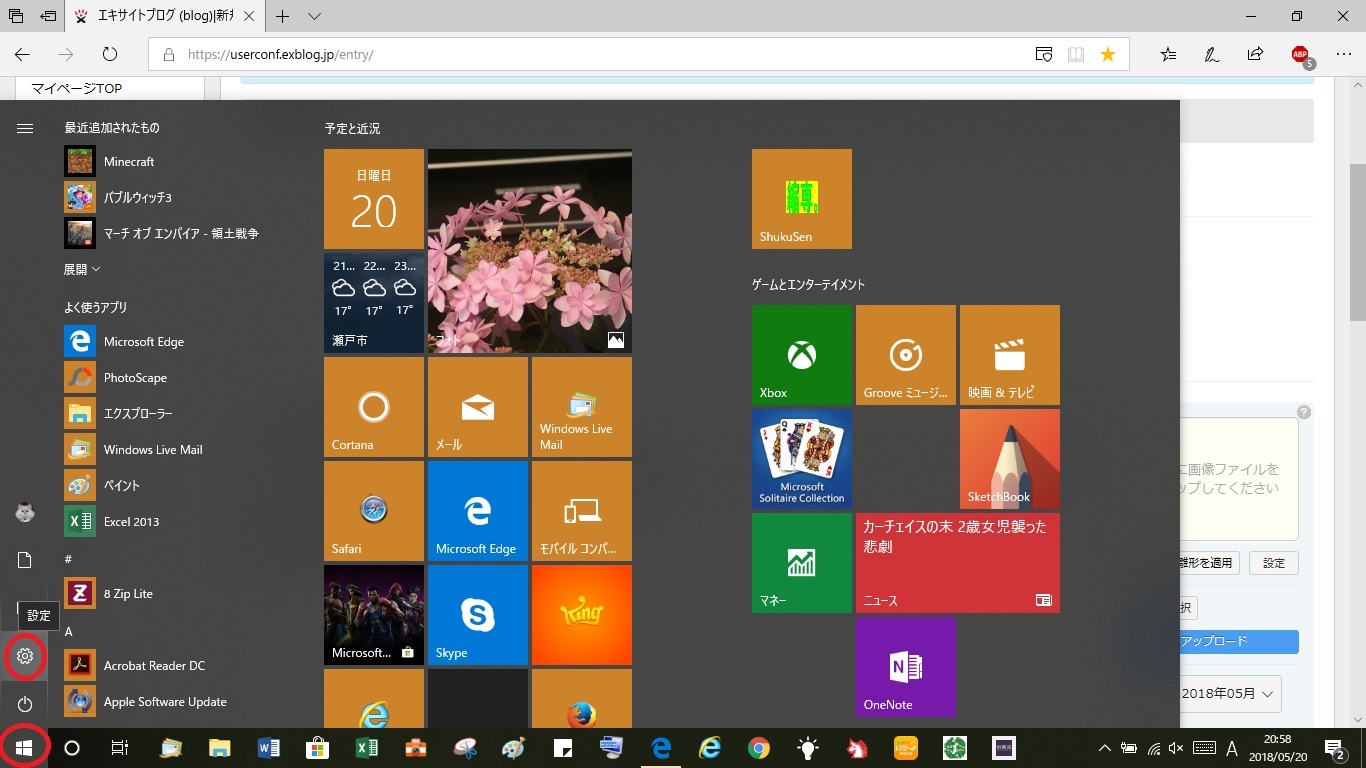1366x768 pixels.
Task: Expand the Start hamburger menu
Action: [x=25, y=128]
